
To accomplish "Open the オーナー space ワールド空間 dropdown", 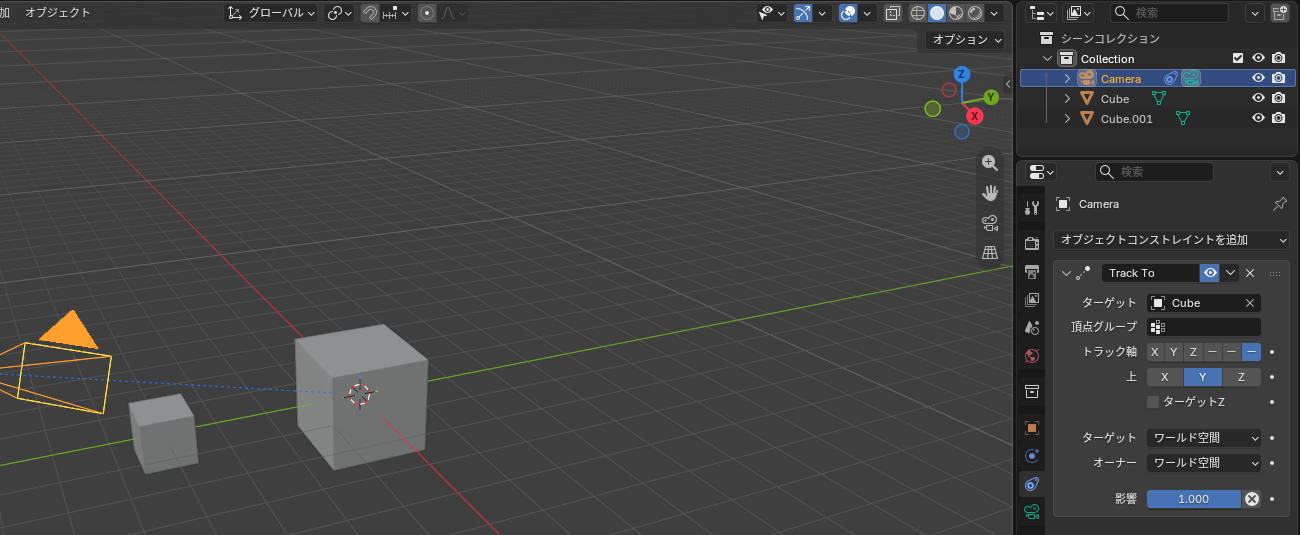I will (1204, 463).
